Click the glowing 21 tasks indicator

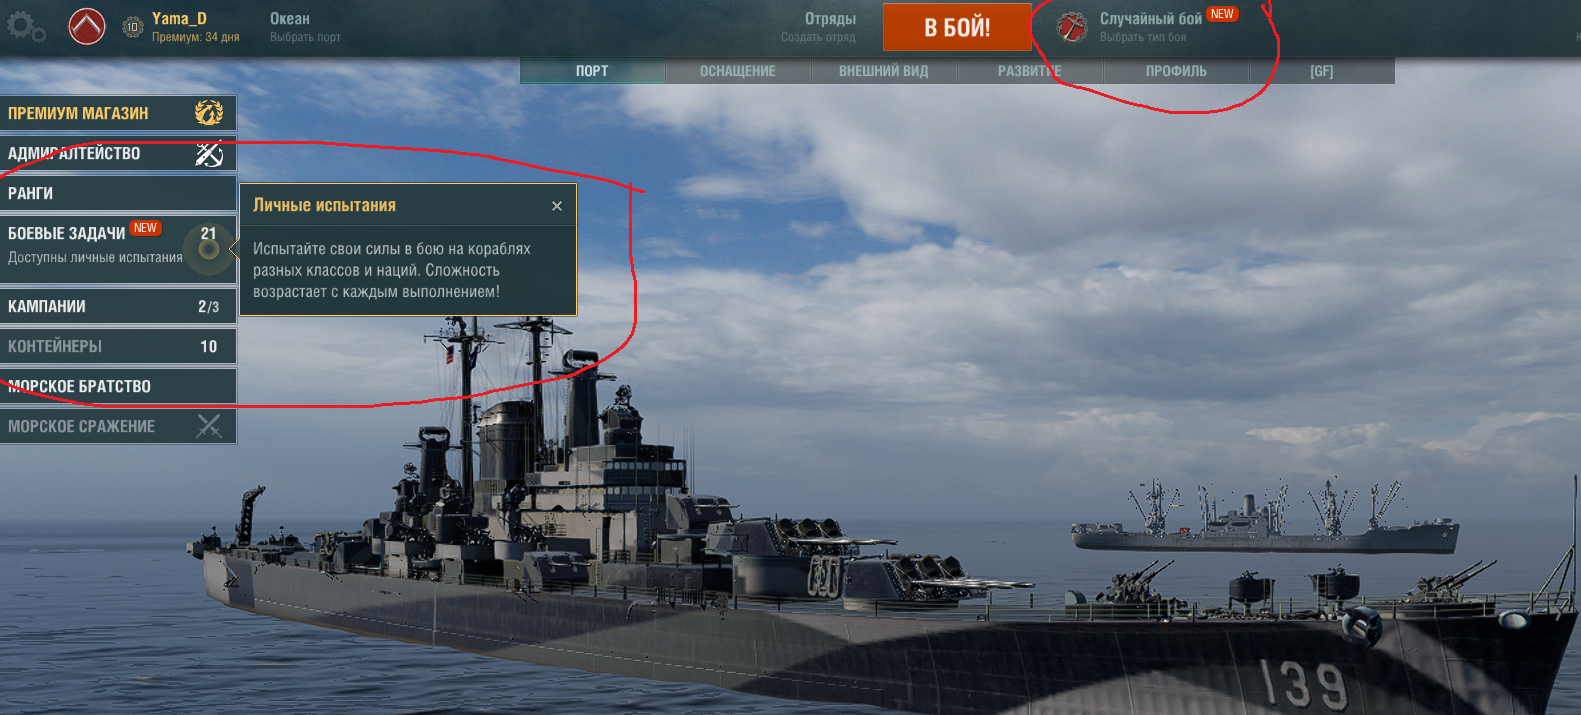(208, 245)
